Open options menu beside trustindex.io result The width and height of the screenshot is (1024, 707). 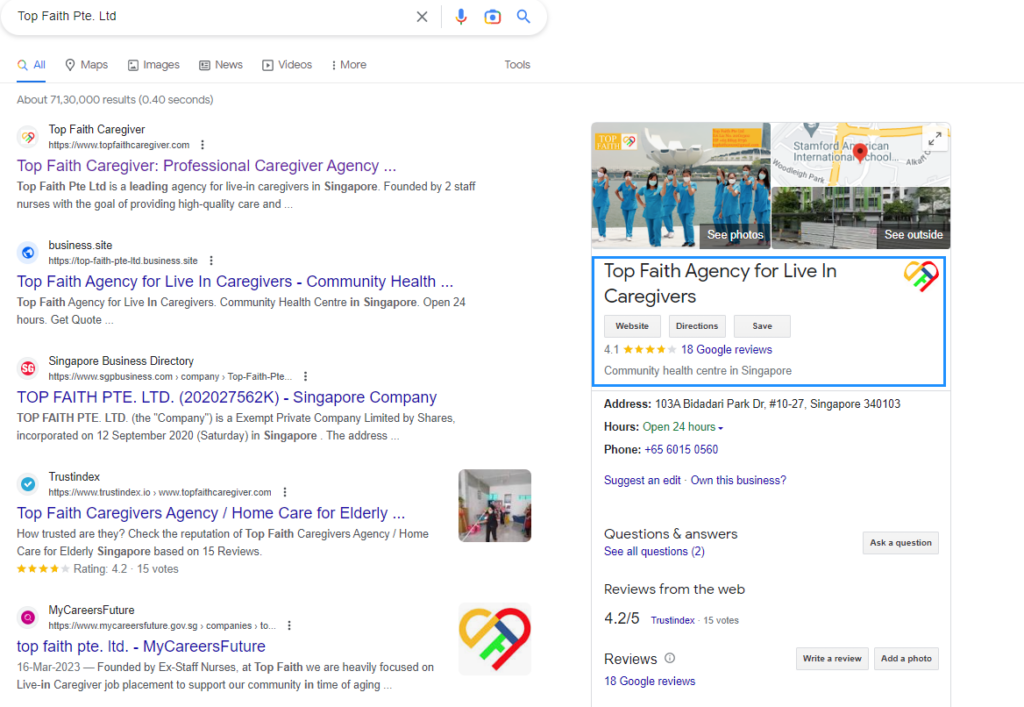[285, 492]
